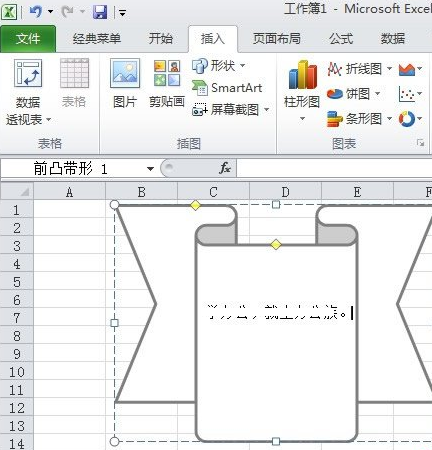The image size is (432, 450).
Task: Click the center yellow diamond adjustment handle
Action: pos(275,244)
